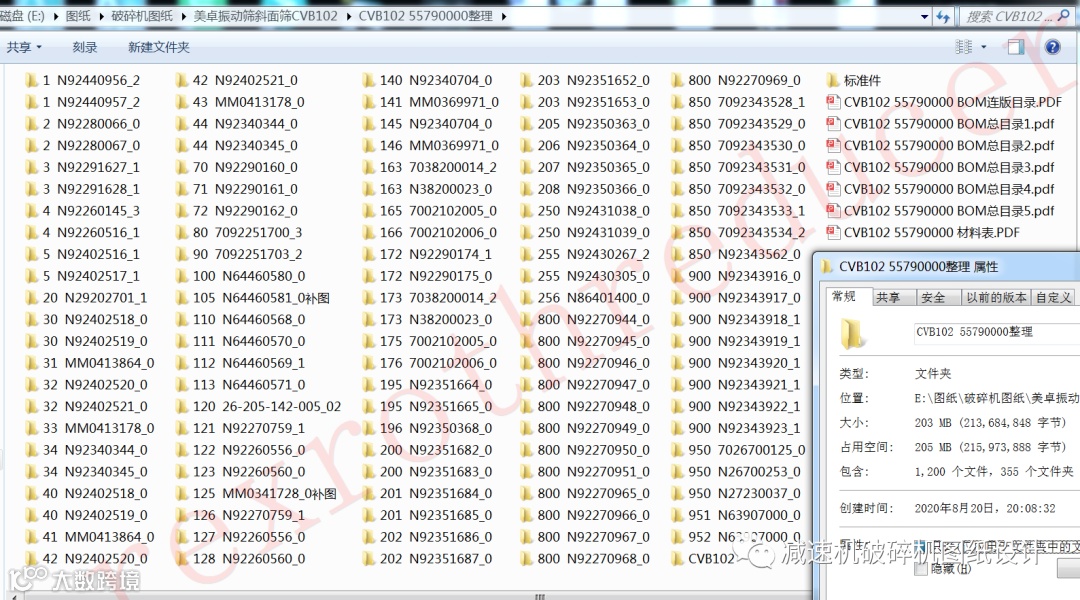Select folder icon of 140 N92340704_0
The image size is (1080, 600).
(x=368, y=80)
